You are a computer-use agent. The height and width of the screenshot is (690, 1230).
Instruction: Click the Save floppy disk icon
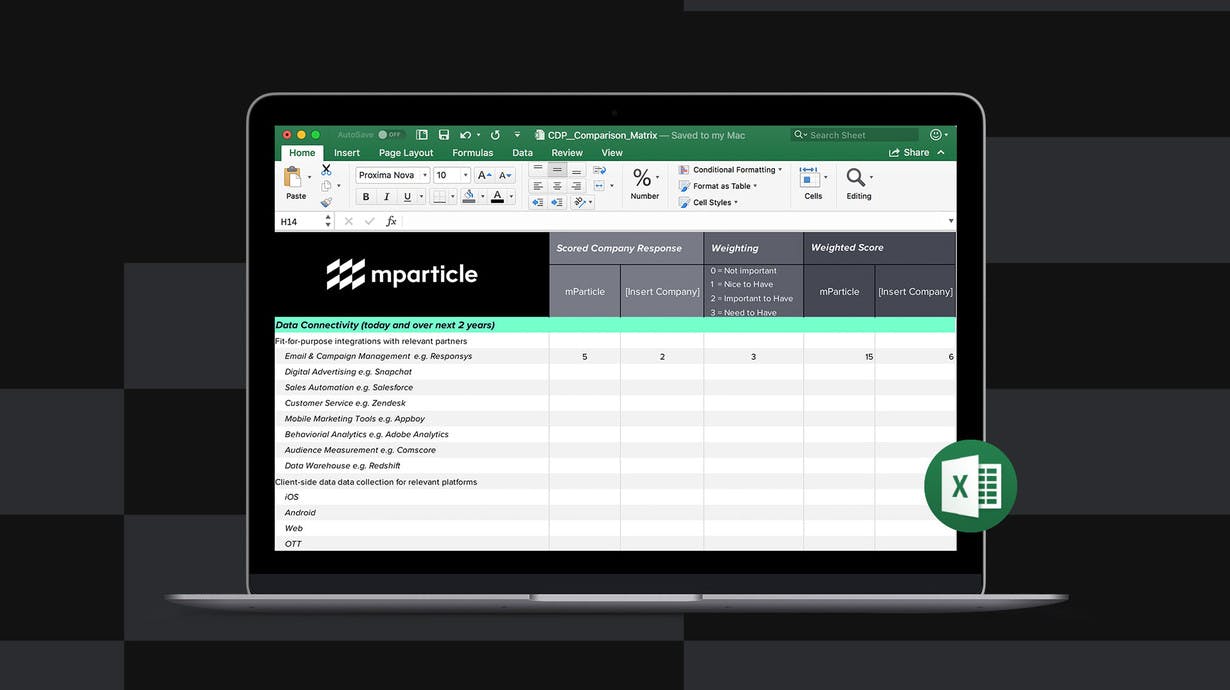(444, 135)
